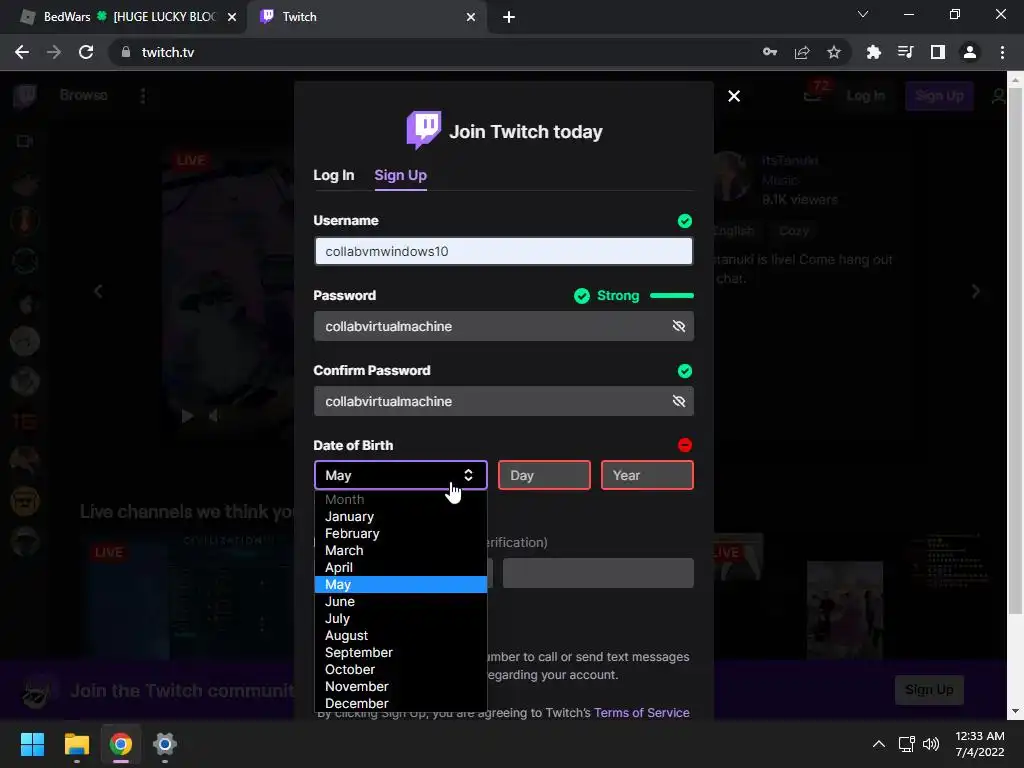Open a new browser tab
Image resolution: width=1024 pixels, height=768 pixels.
click(509, 17)
